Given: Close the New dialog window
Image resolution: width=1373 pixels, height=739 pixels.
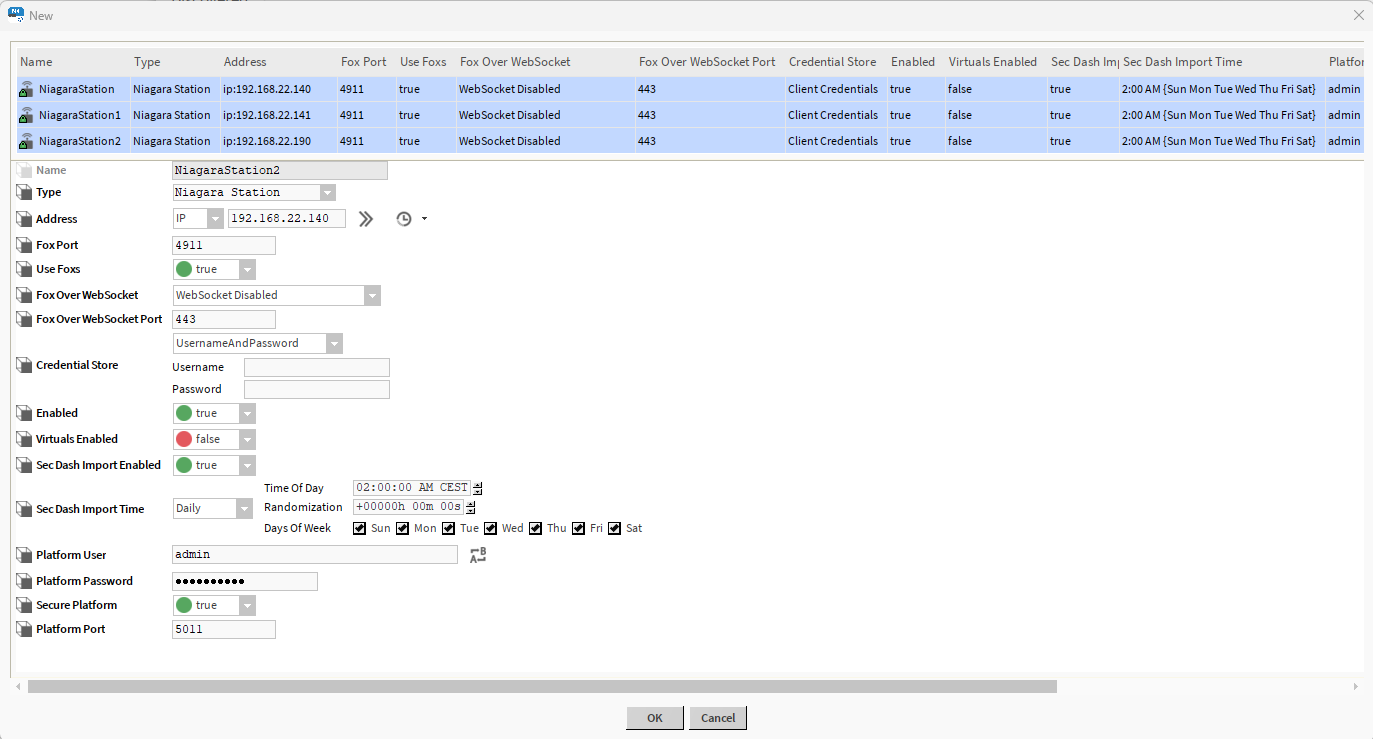Looking at the screenshot, I should pyautogui.click(x=1358, y=15).
